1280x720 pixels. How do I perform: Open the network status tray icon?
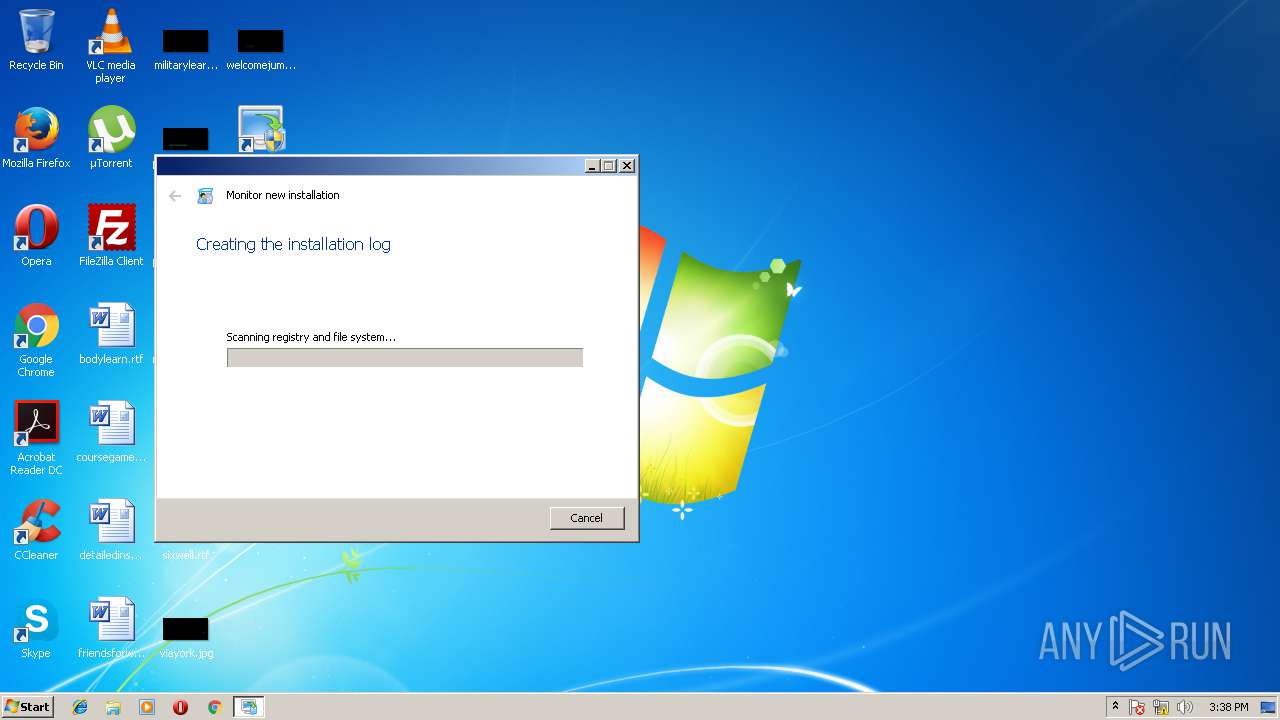point(1161,707)
